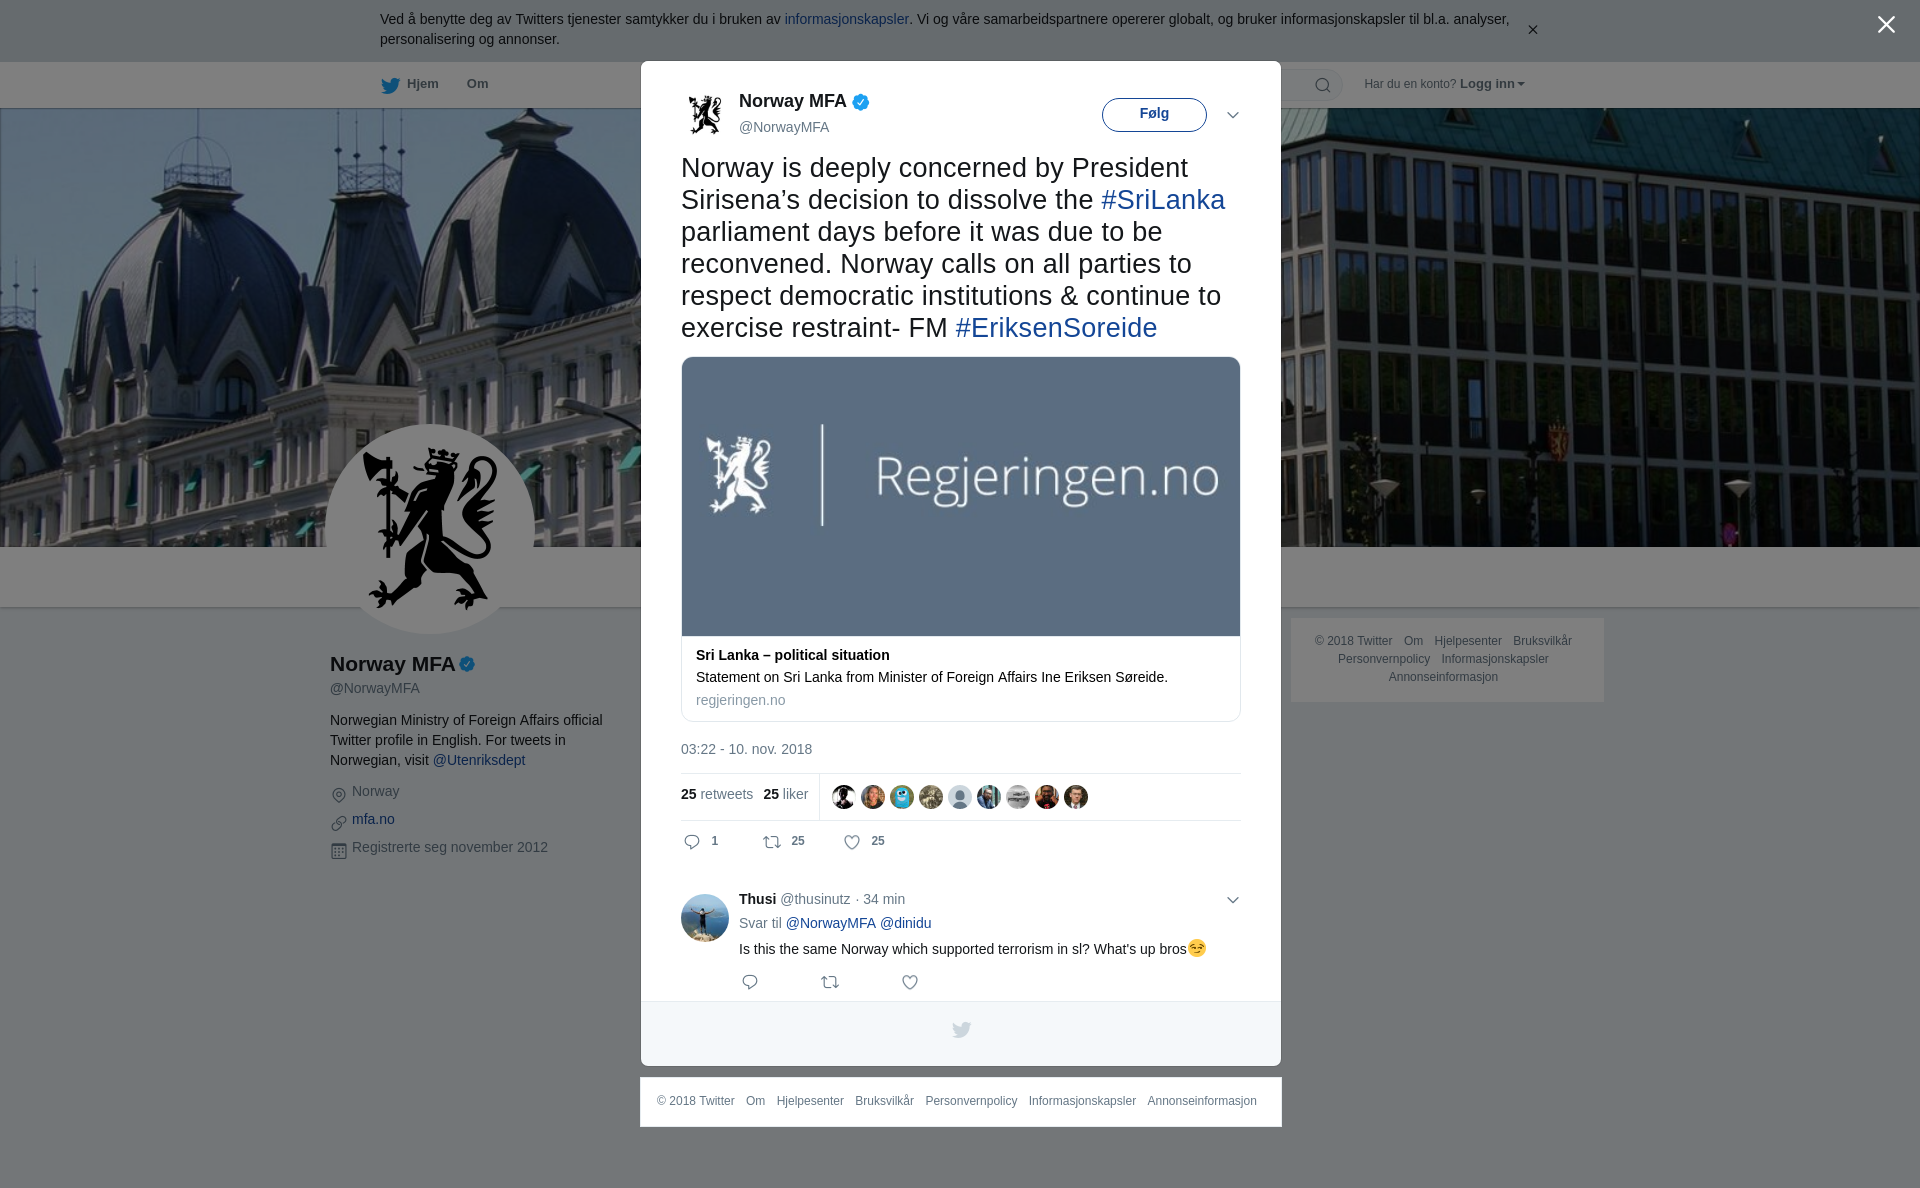Click the mfa.no profile link
1920x1188 pixels.
coord(373,819)
